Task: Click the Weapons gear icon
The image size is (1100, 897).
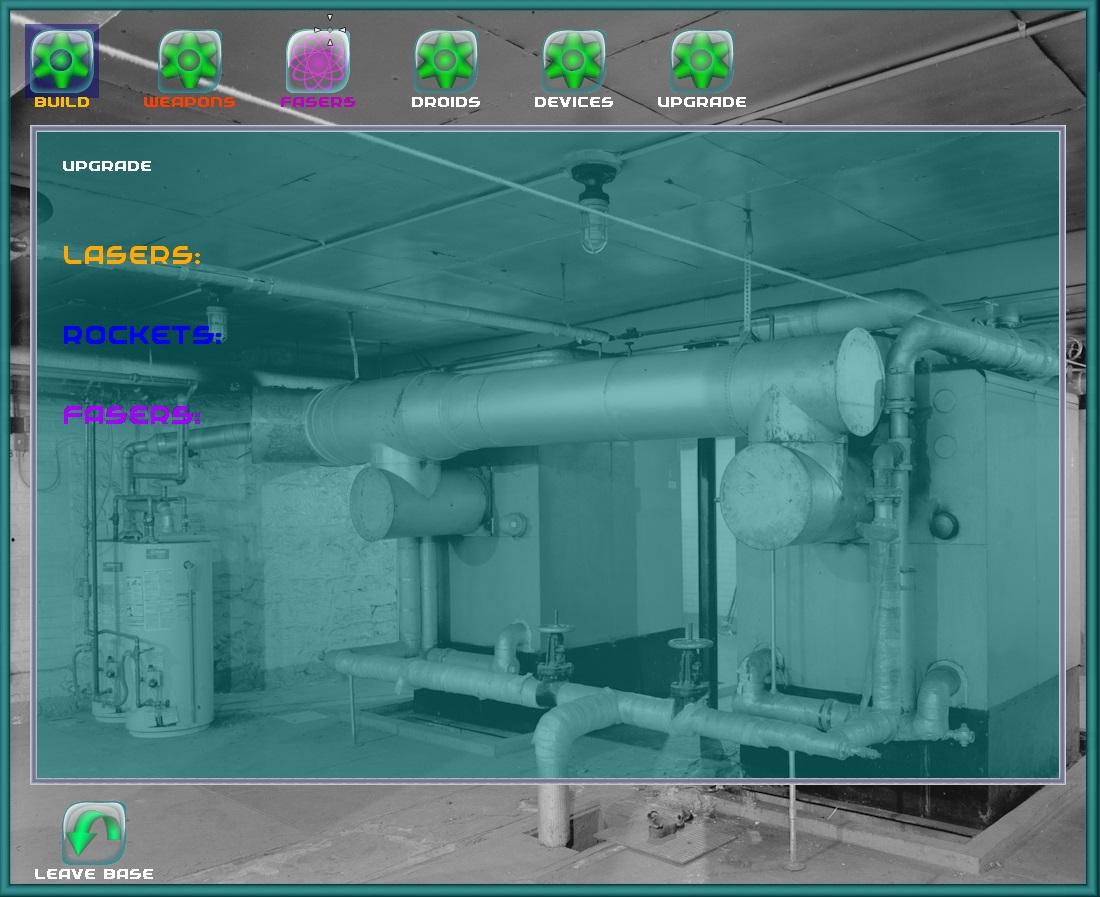Action: tap(190, 60)
